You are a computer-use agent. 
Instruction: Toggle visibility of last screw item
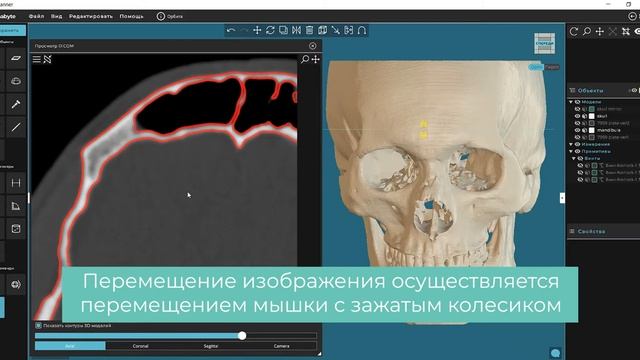coord(580,180)
